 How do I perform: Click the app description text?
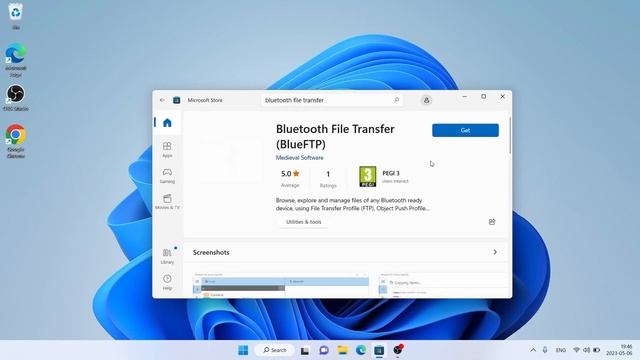pyautogui.click(x=353, y=204)
